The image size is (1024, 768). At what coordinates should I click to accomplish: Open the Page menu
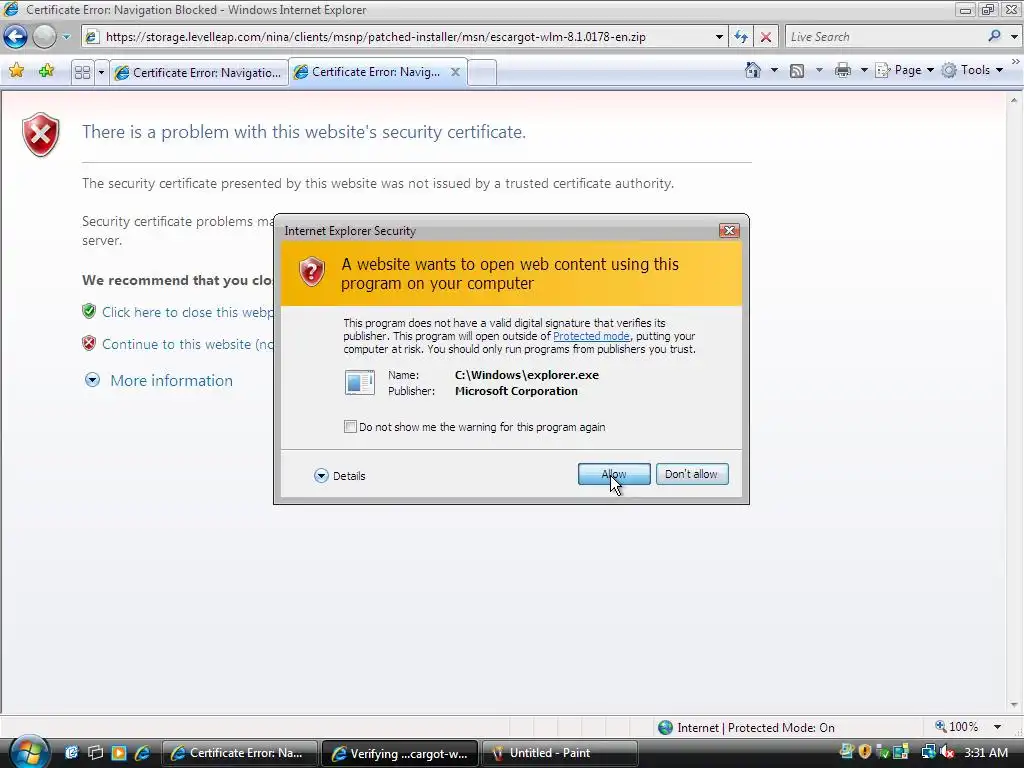[904, 70]
